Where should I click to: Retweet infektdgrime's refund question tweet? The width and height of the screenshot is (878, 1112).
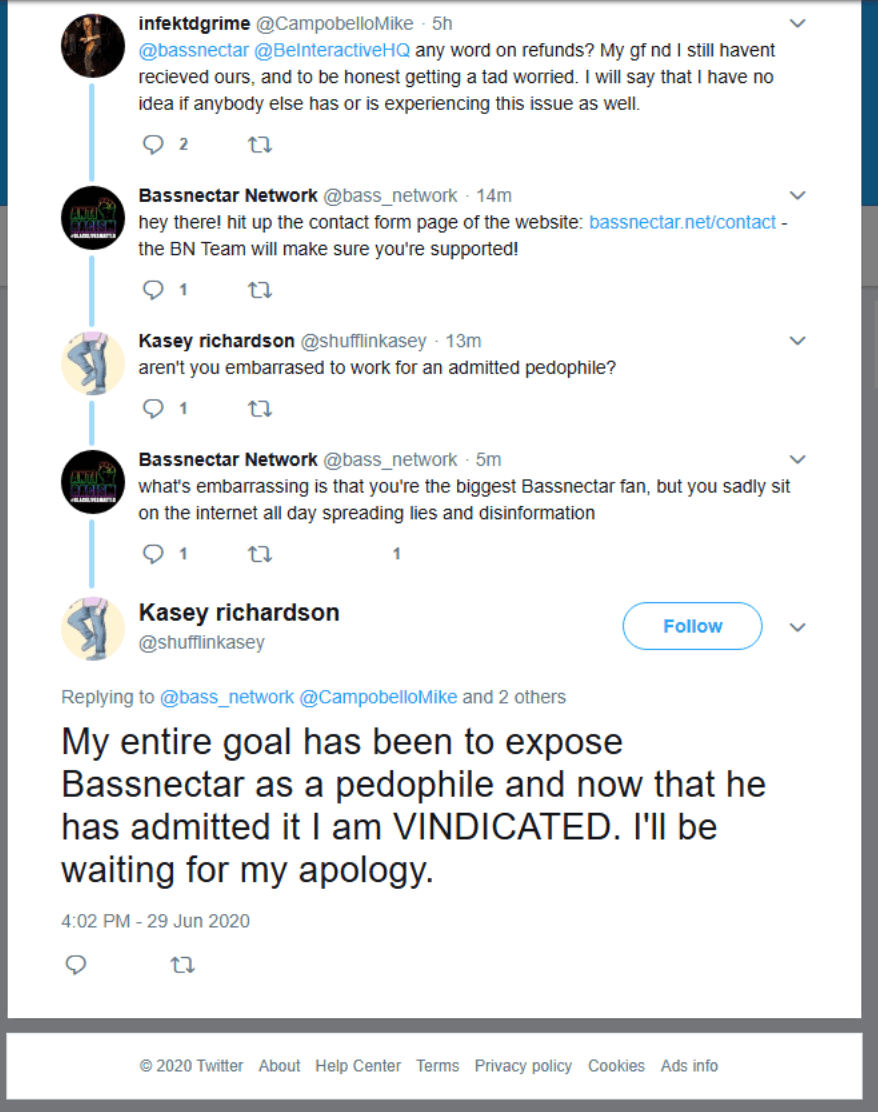click(259, 145)
